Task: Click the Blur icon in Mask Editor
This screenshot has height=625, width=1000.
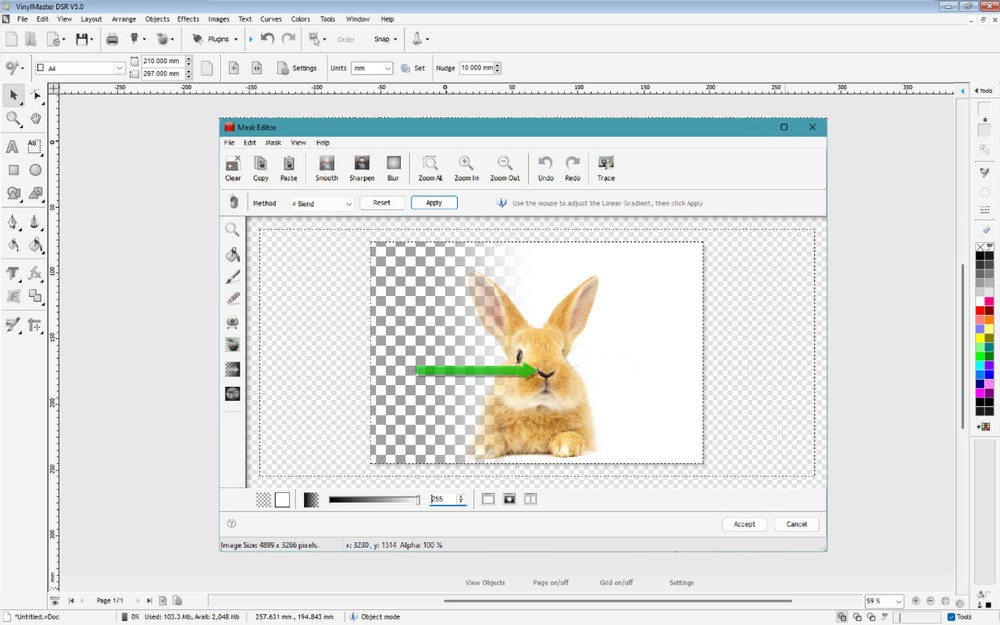Action: (393, 166)
